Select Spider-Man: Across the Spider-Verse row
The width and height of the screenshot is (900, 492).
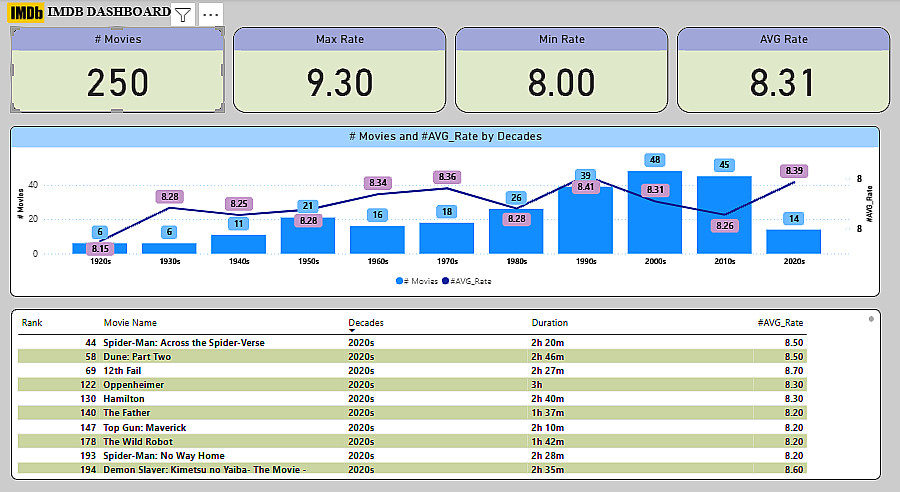tap(412, 342)
